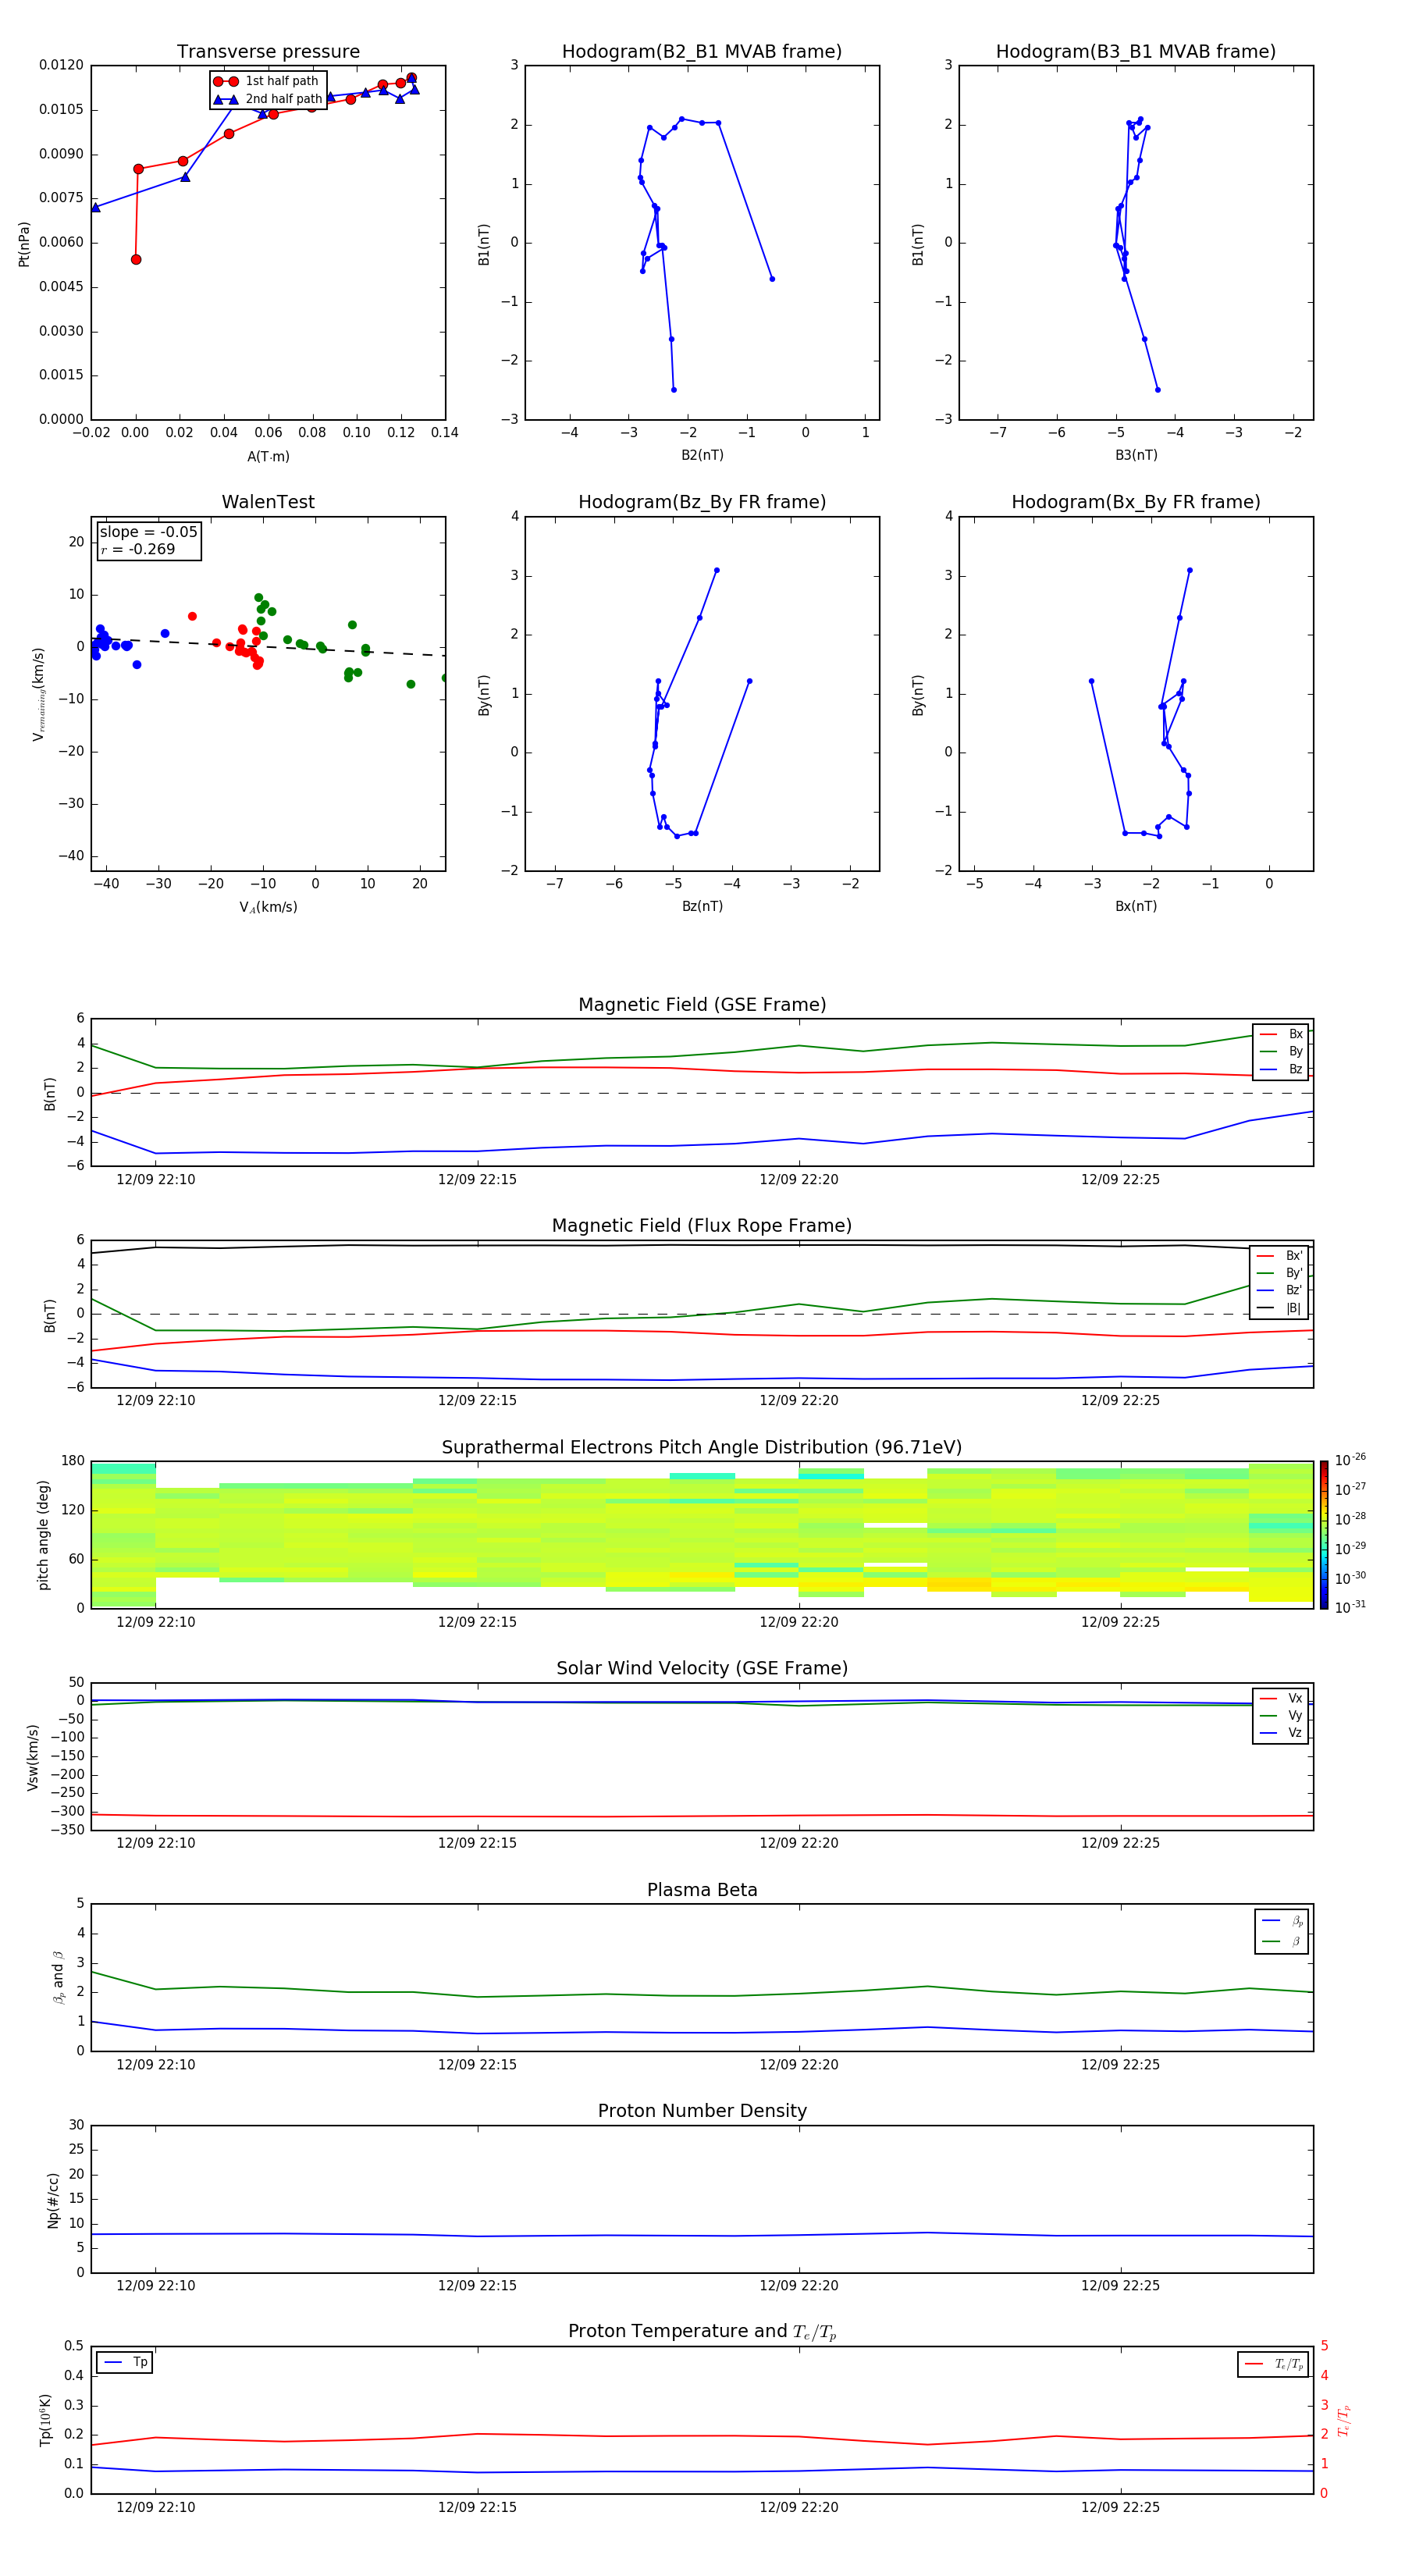Click the 'βp' plasma beta legend entry
This screenshot has height=2576, width=1405.
pos(1282,1921)
